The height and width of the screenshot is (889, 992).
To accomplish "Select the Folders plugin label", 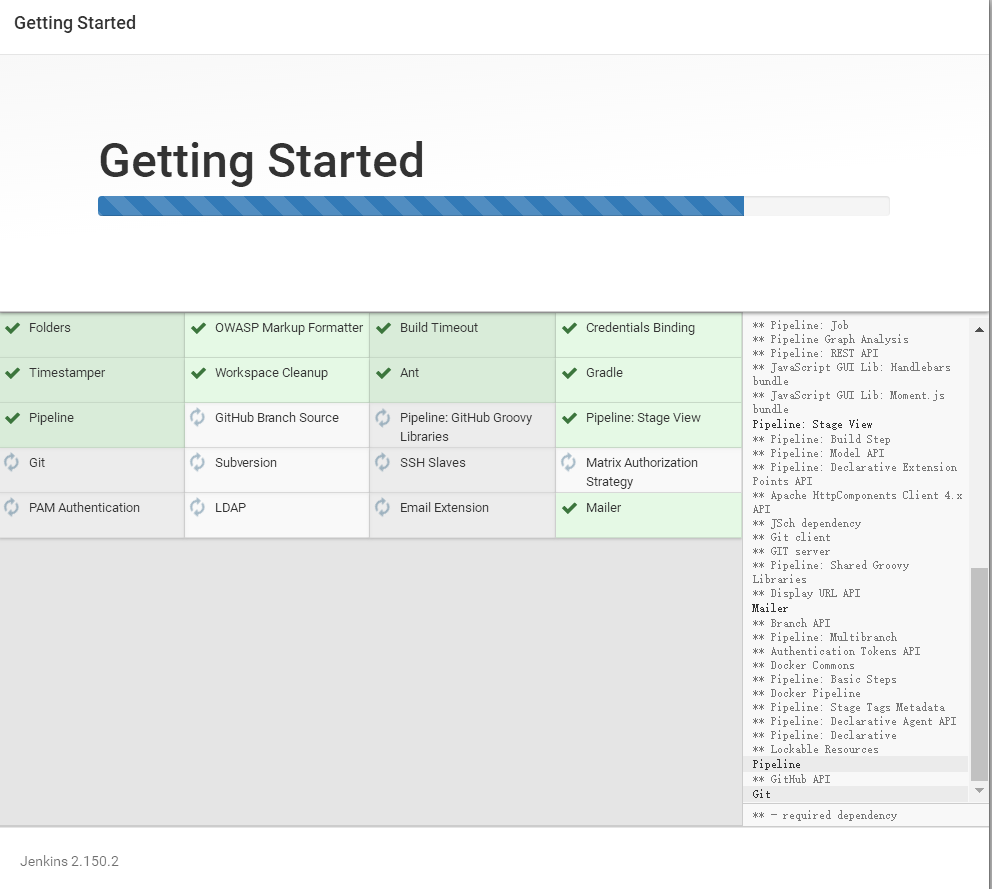I will click(50, 328).
